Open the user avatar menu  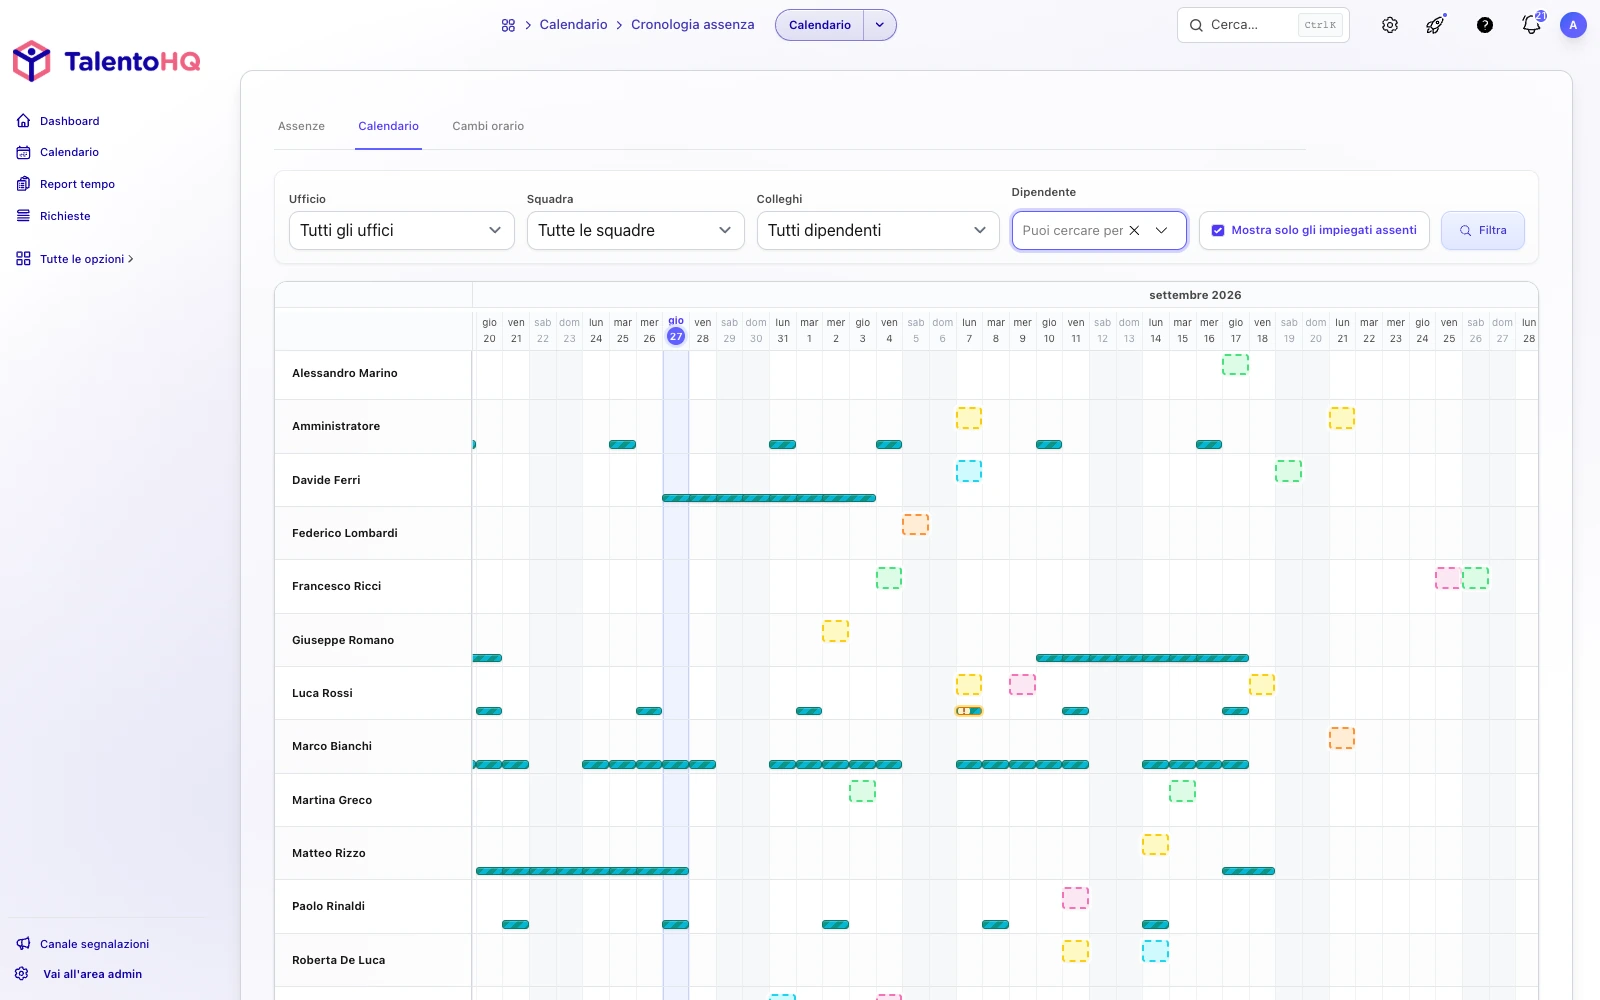point(1573,25)
